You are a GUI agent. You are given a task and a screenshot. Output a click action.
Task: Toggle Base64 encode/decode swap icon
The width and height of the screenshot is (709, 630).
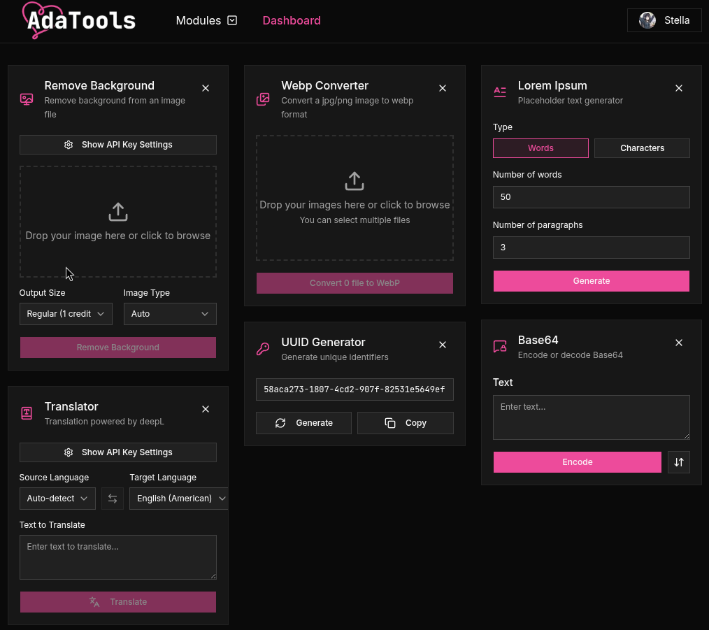[x=679, y=462]
